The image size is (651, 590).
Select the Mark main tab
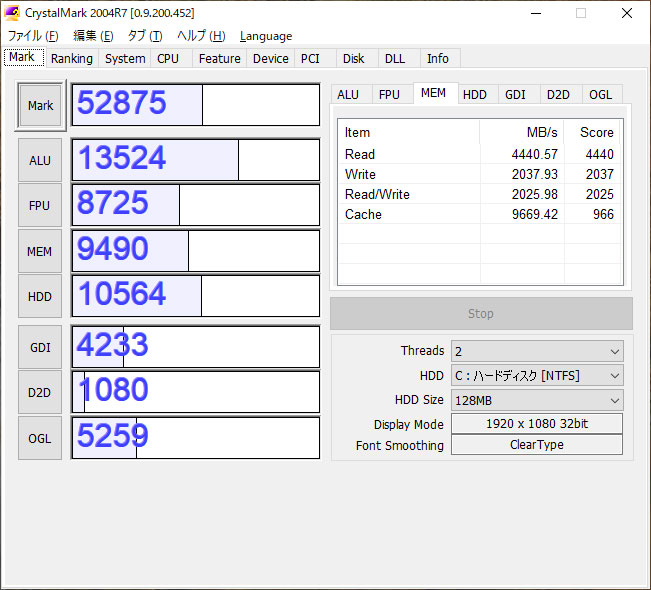[x=22, y=57]
